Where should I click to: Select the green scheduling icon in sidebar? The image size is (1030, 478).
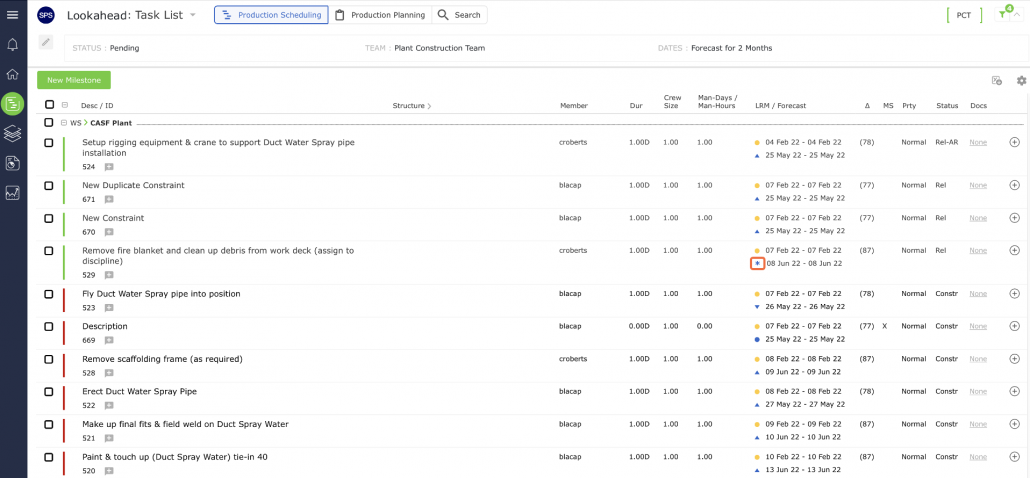tap(12, 104)
